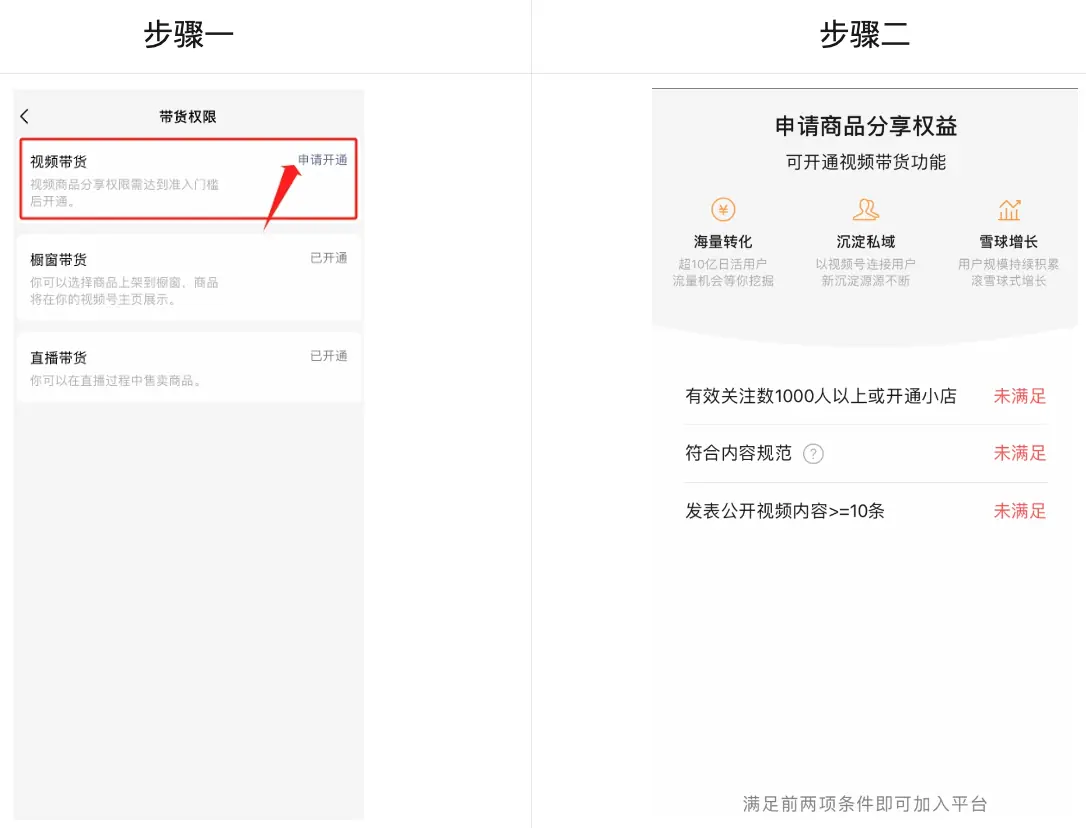Click 申请开通 for 视频带货

pyautogui.click(x=323, y=160)
